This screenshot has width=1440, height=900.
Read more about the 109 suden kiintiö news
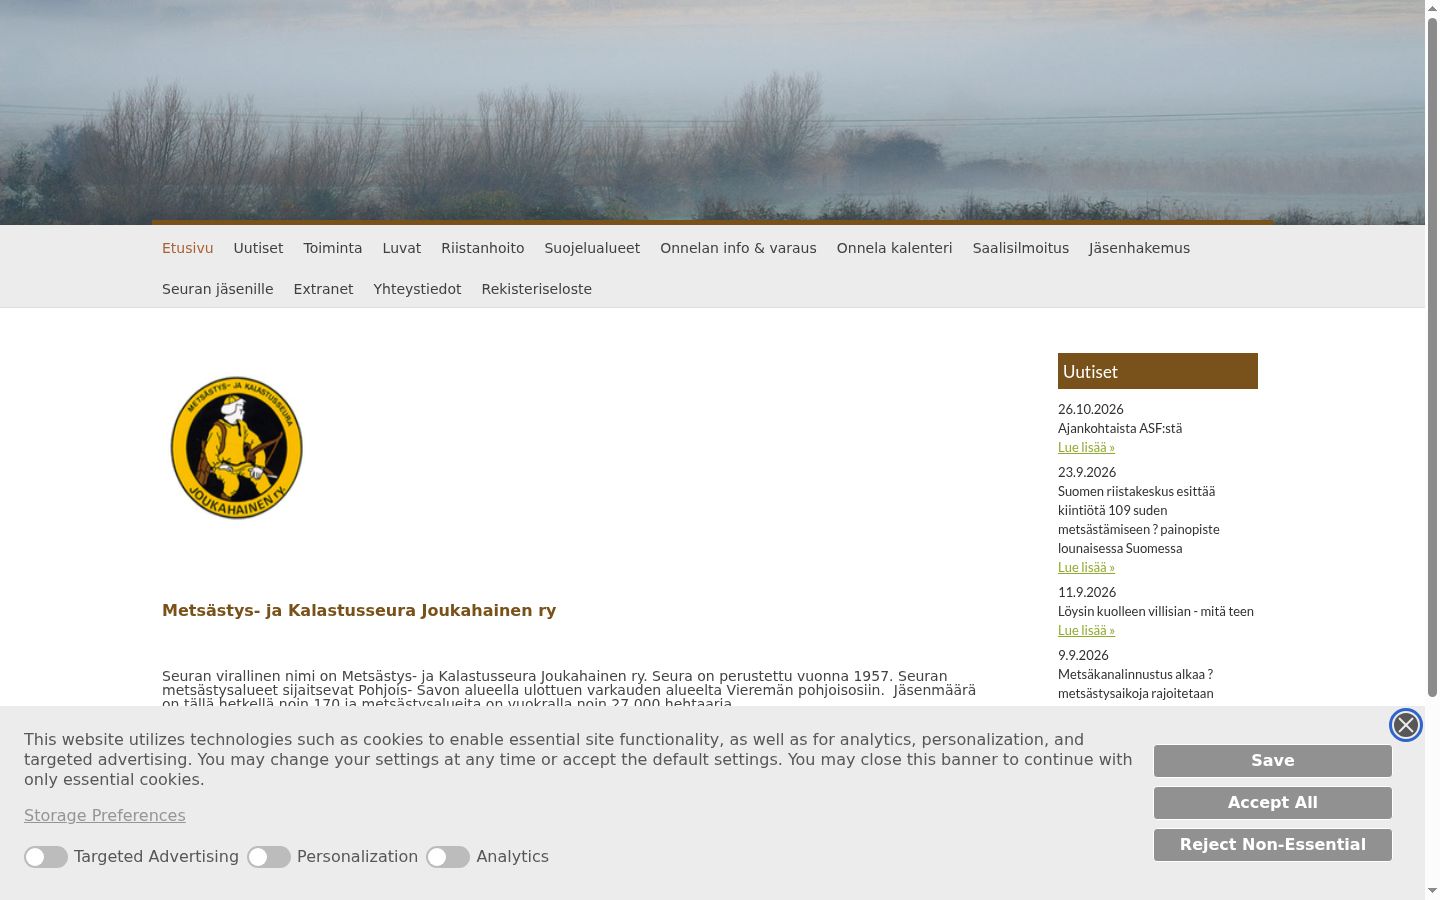(1086, 567)
